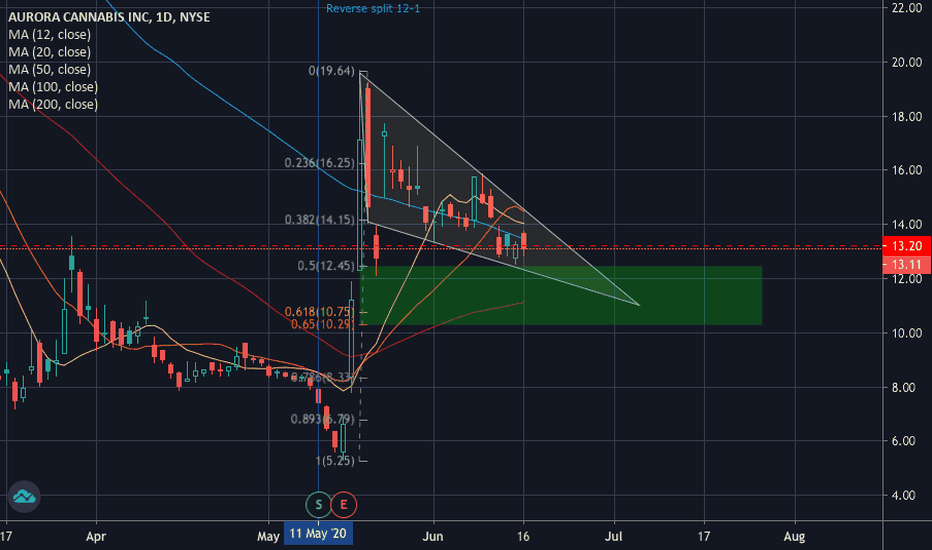Open the red E earnings marker
The width and height of the screenshot is (932, 550).
[x=344, y=505]
